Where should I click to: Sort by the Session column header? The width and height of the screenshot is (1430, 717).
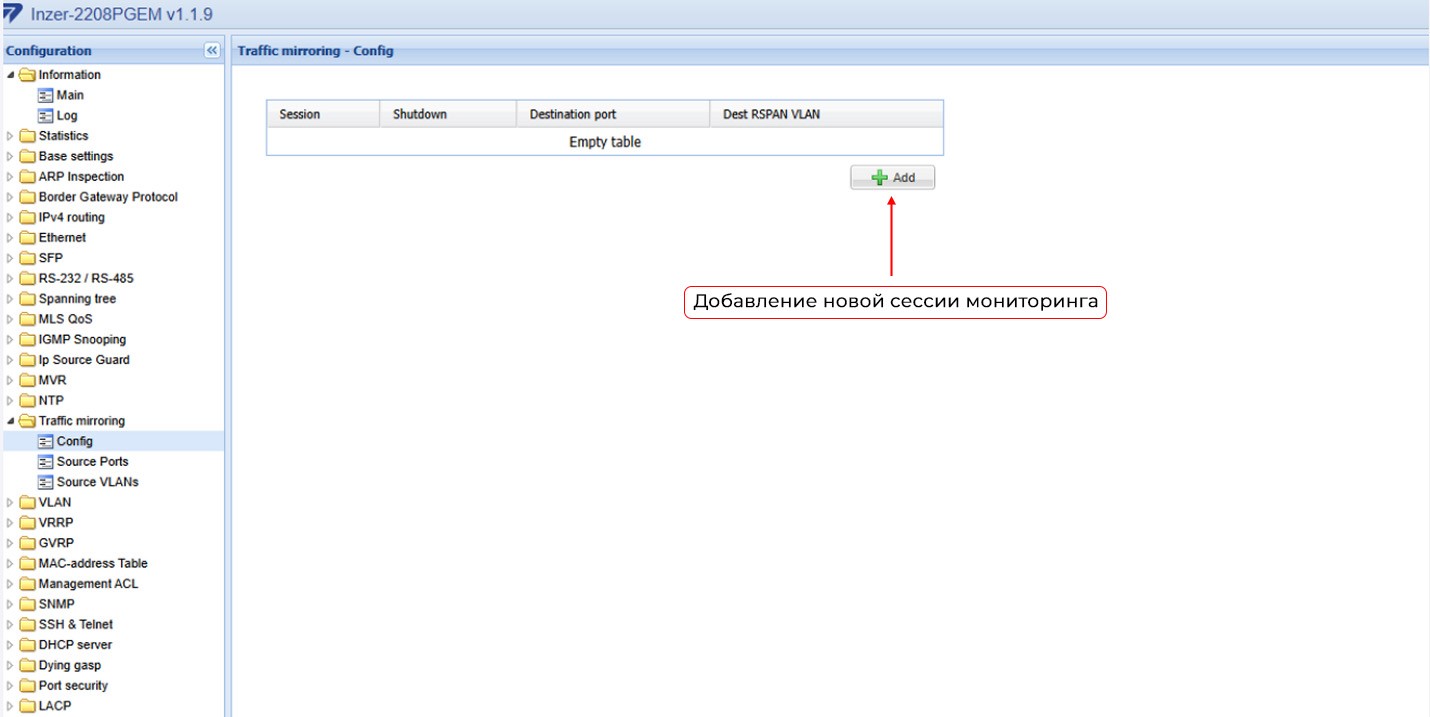click(x=300, y=114)
